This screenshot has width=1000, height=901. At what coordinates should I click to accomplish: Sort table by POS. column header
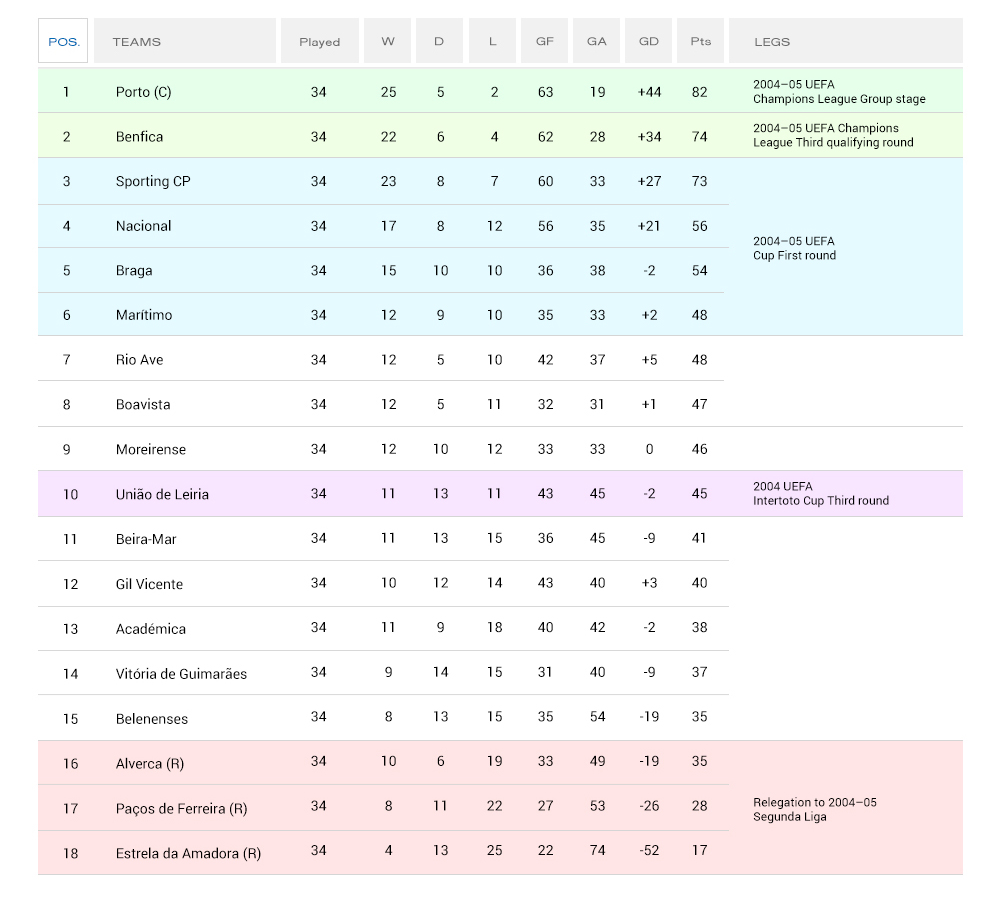click(x=64, y=42)
